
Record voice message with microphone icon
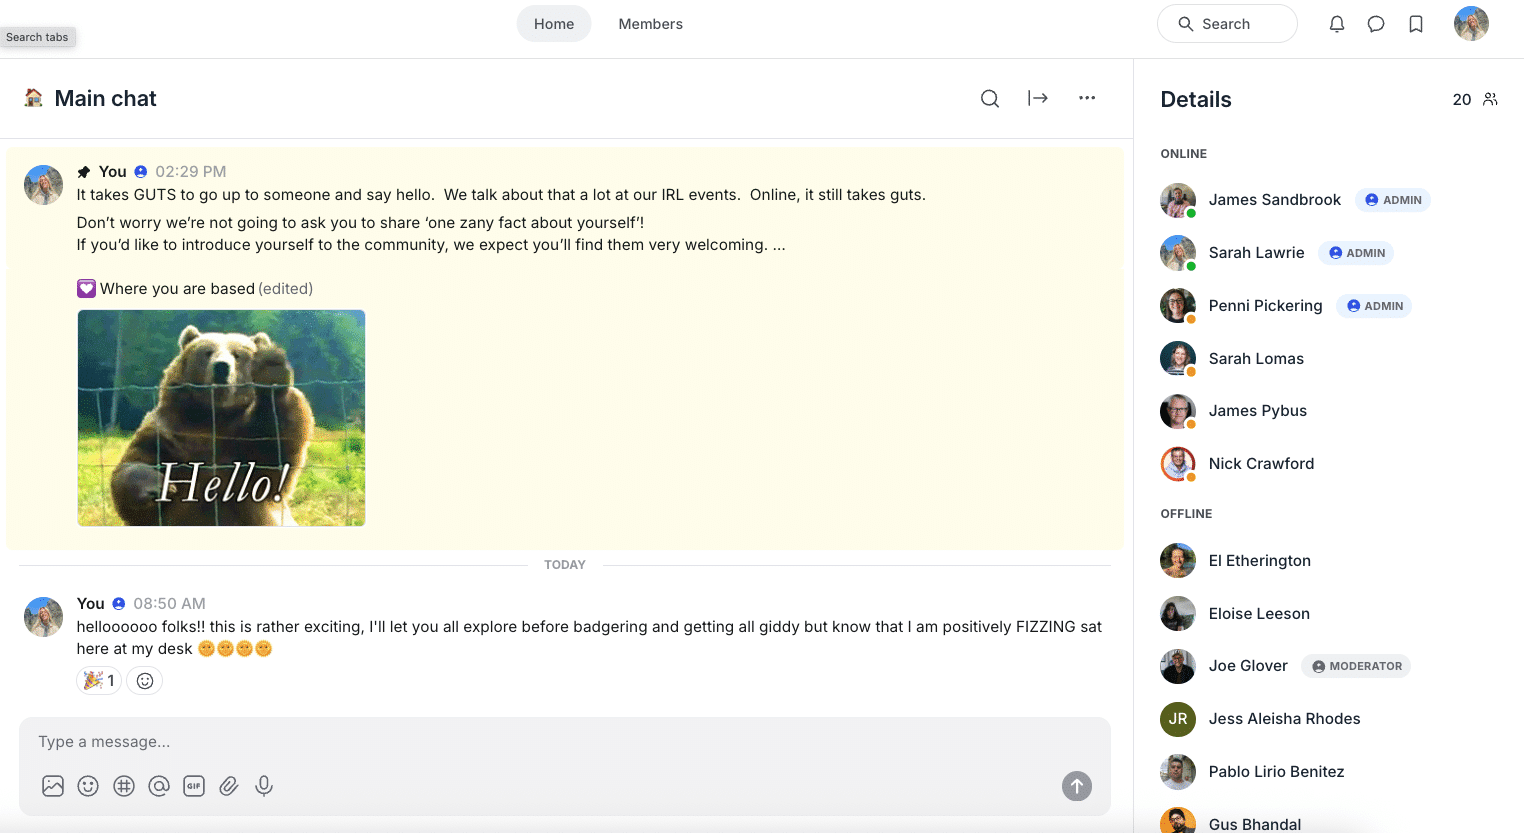(264, 786)
